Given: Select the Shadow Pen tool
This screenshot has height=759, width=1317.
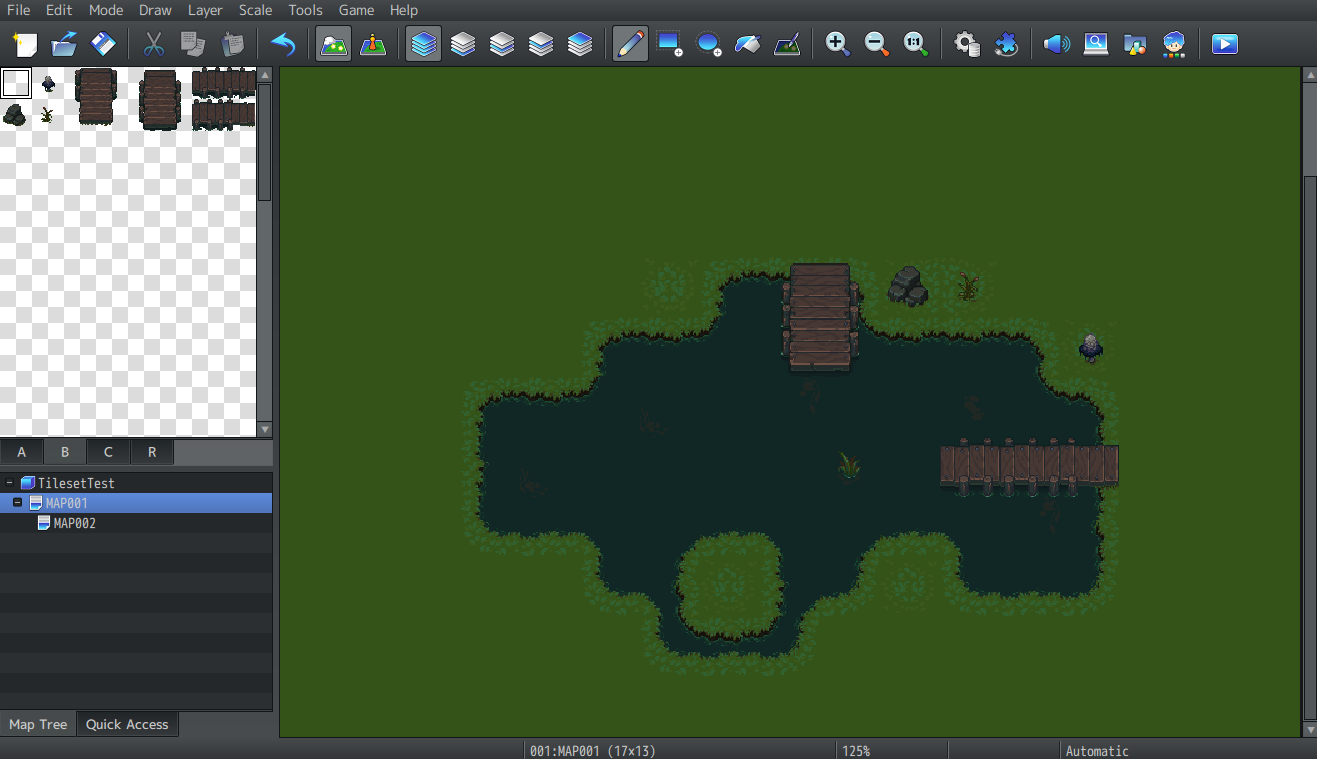Looking at the screenshot, I should pyautogui.click(x=787, y=44).
